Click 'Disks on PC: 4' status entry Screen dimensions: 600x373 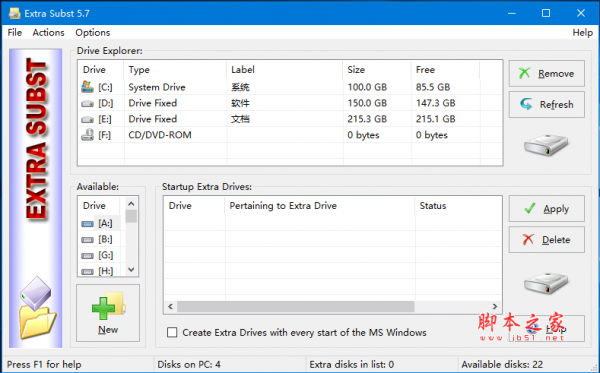tap(189, 364)
